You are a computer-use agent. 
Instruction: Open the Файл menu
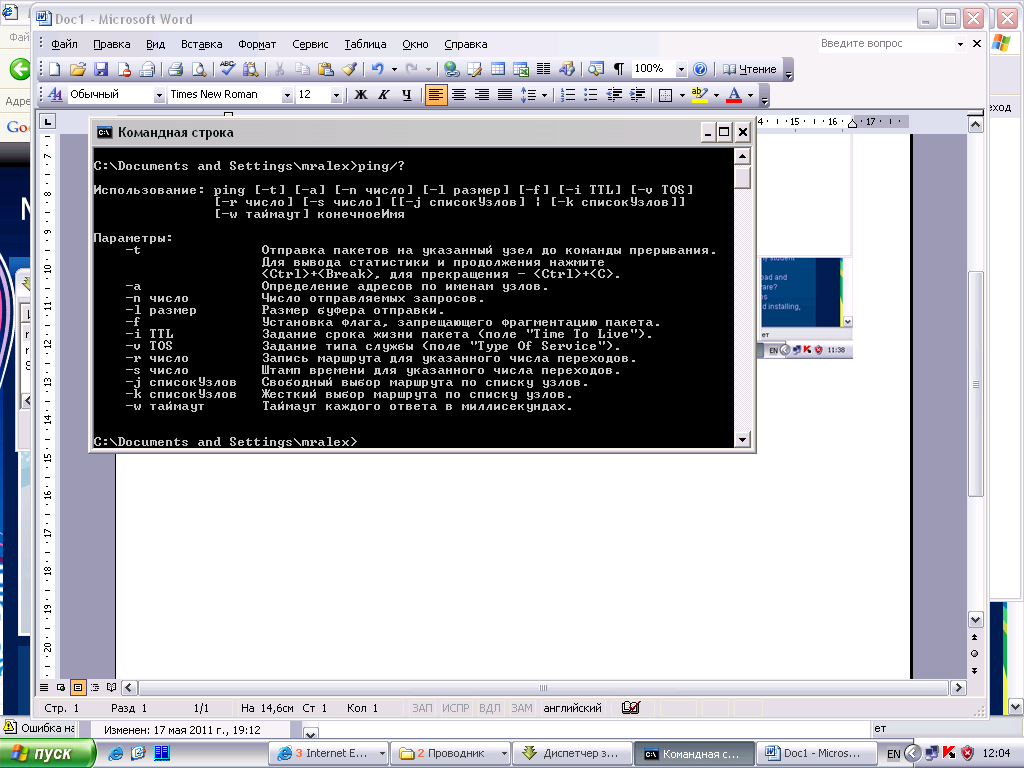pos(64,44)
